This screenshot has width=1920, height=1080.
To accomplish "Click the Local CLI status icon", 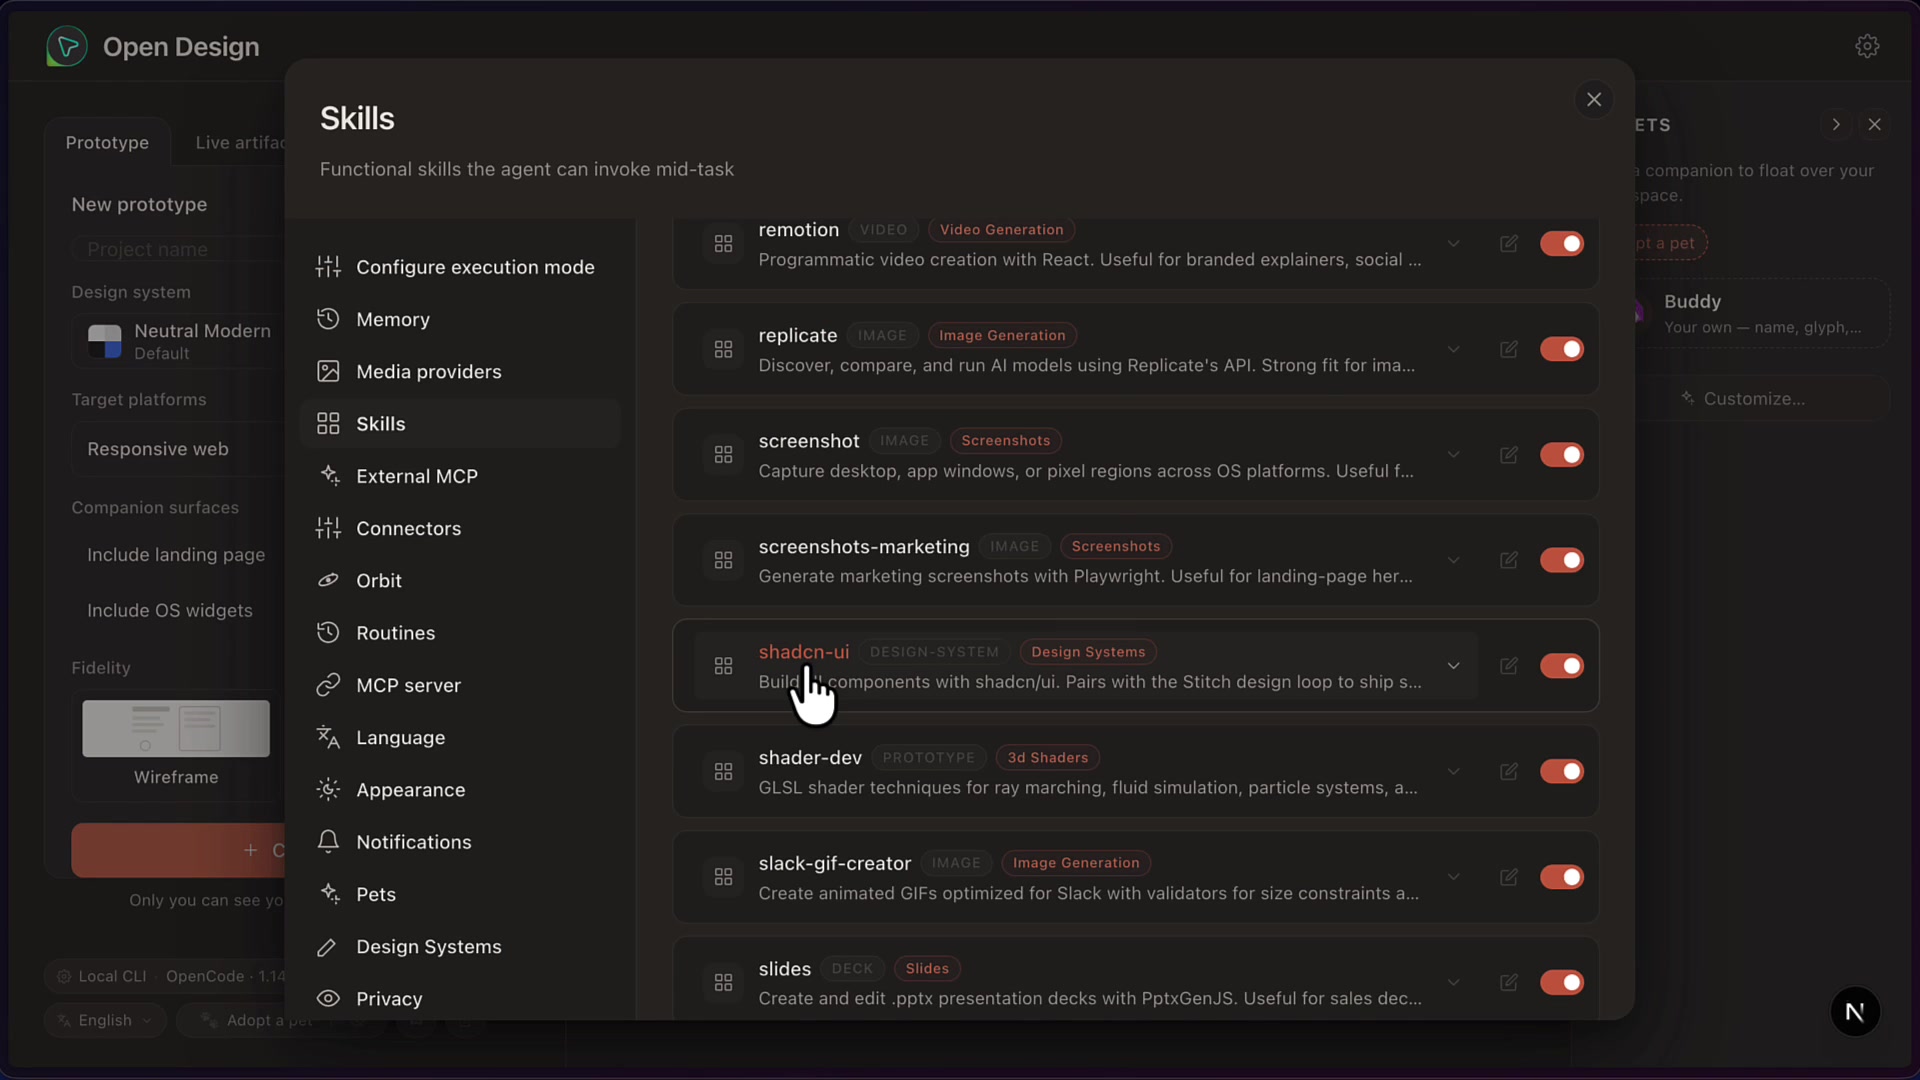I will click(64, 976).
